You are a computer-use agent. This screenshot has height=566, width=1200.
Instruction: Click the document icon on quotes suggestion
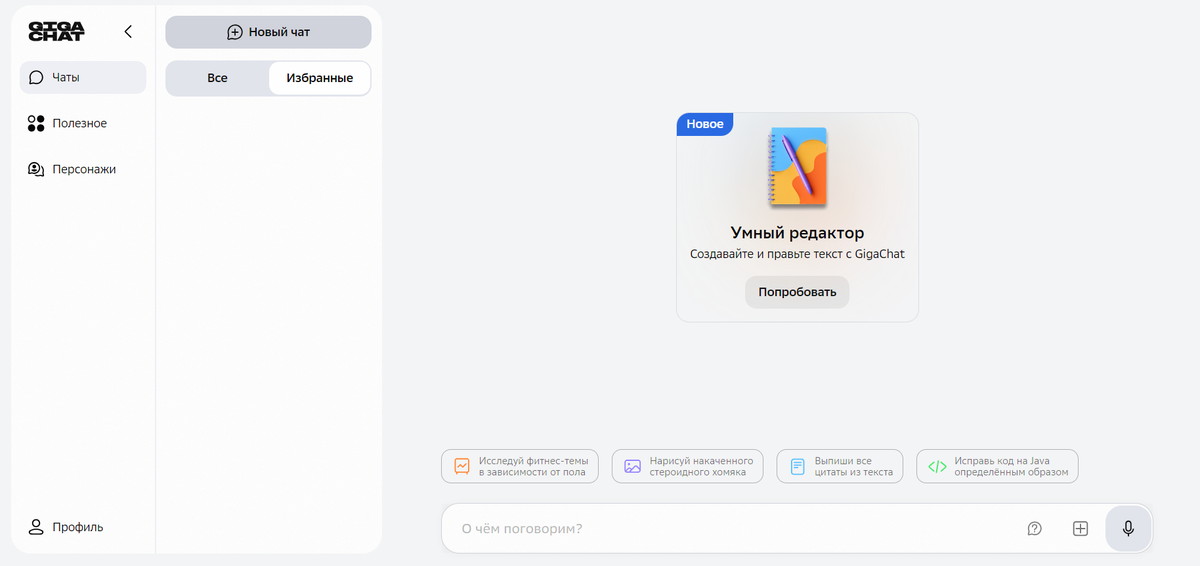click(x=797, y=466)
